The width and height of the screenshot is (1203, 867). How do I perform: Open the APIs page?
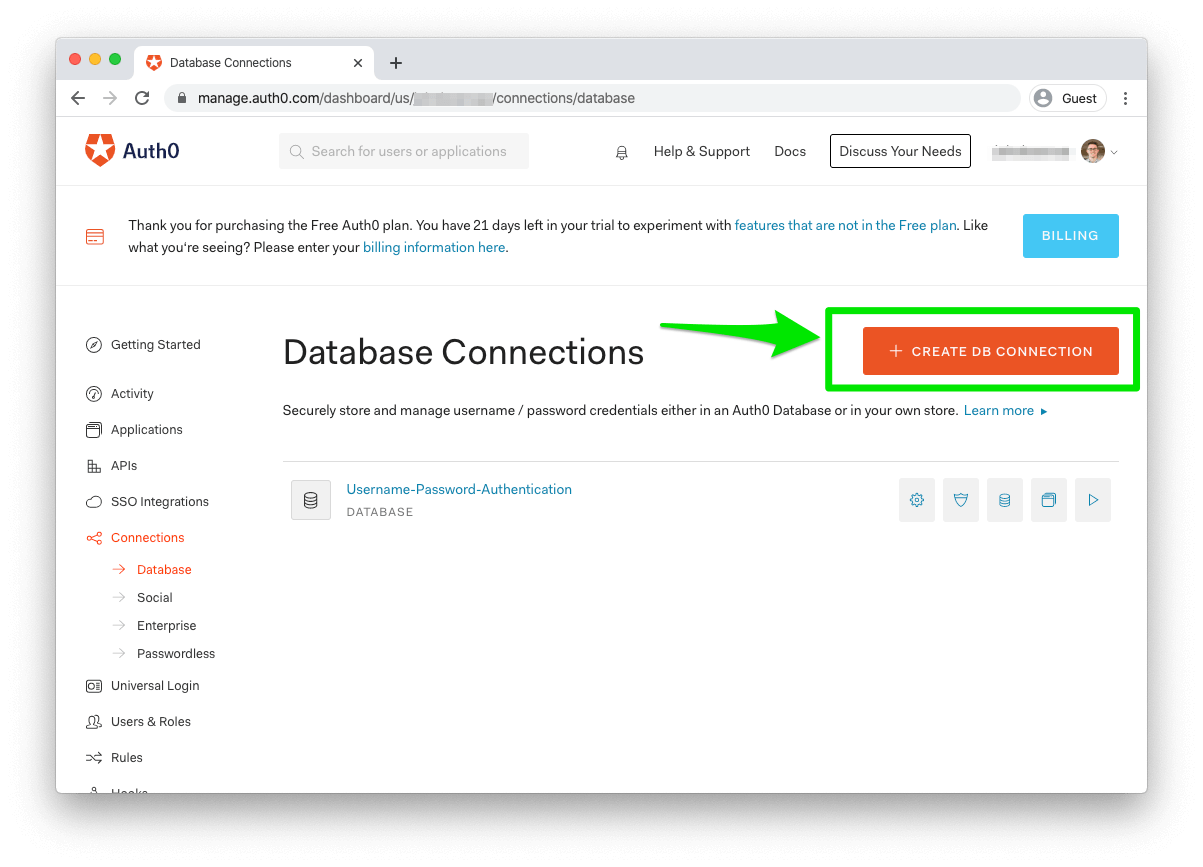click(x=124, y=466)
